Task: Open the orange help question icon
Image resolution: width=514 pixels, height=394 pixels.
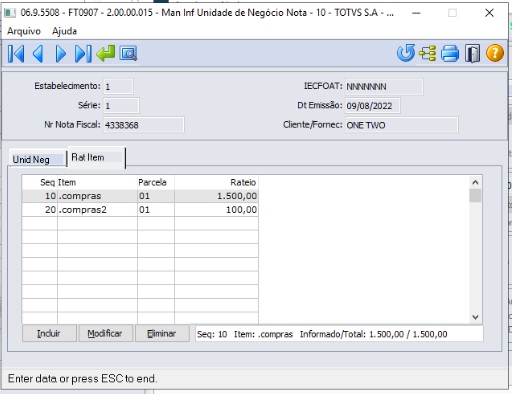Action: pyautogui.click(x=495, y=53)
